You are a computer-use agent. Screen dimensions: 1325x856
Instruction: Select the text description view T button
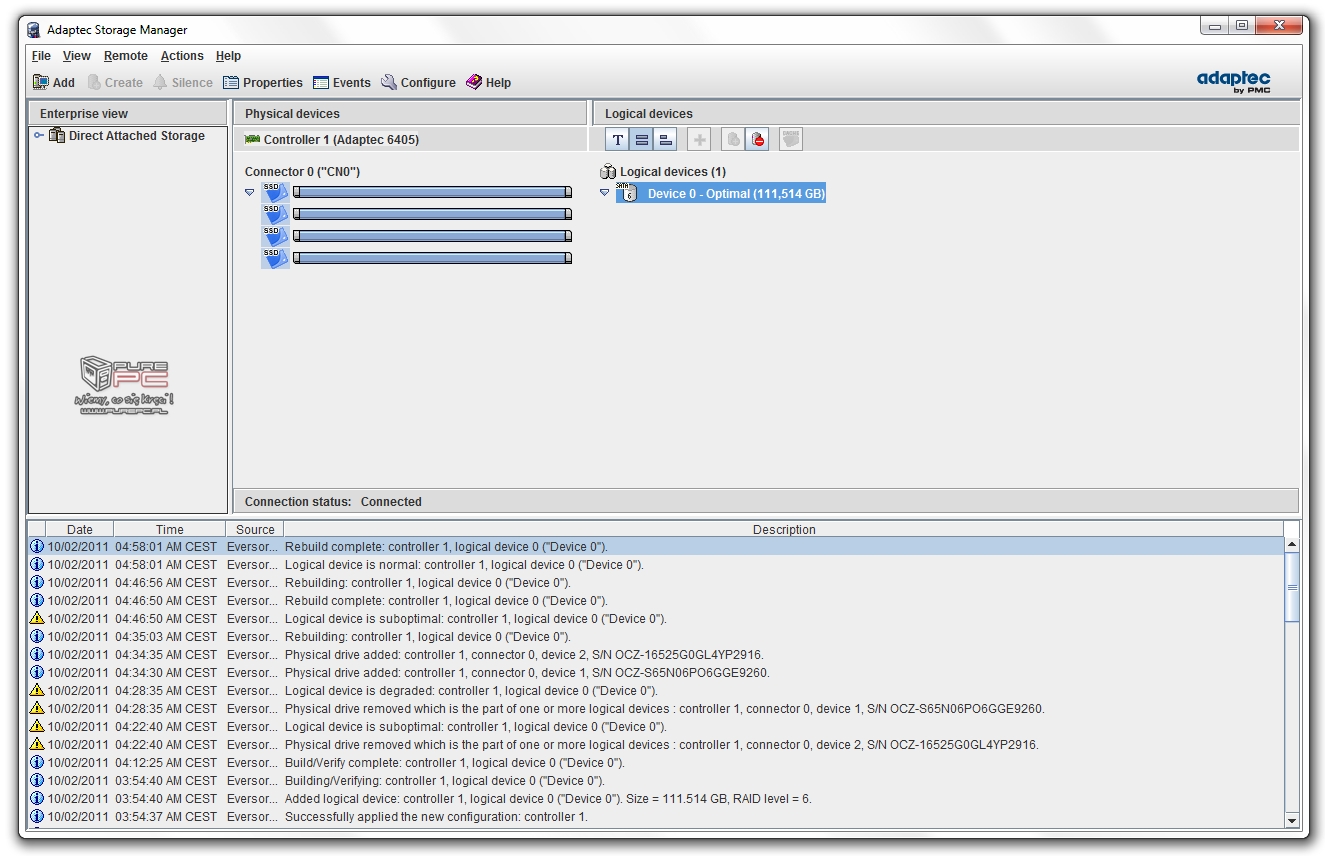point(618,140)
